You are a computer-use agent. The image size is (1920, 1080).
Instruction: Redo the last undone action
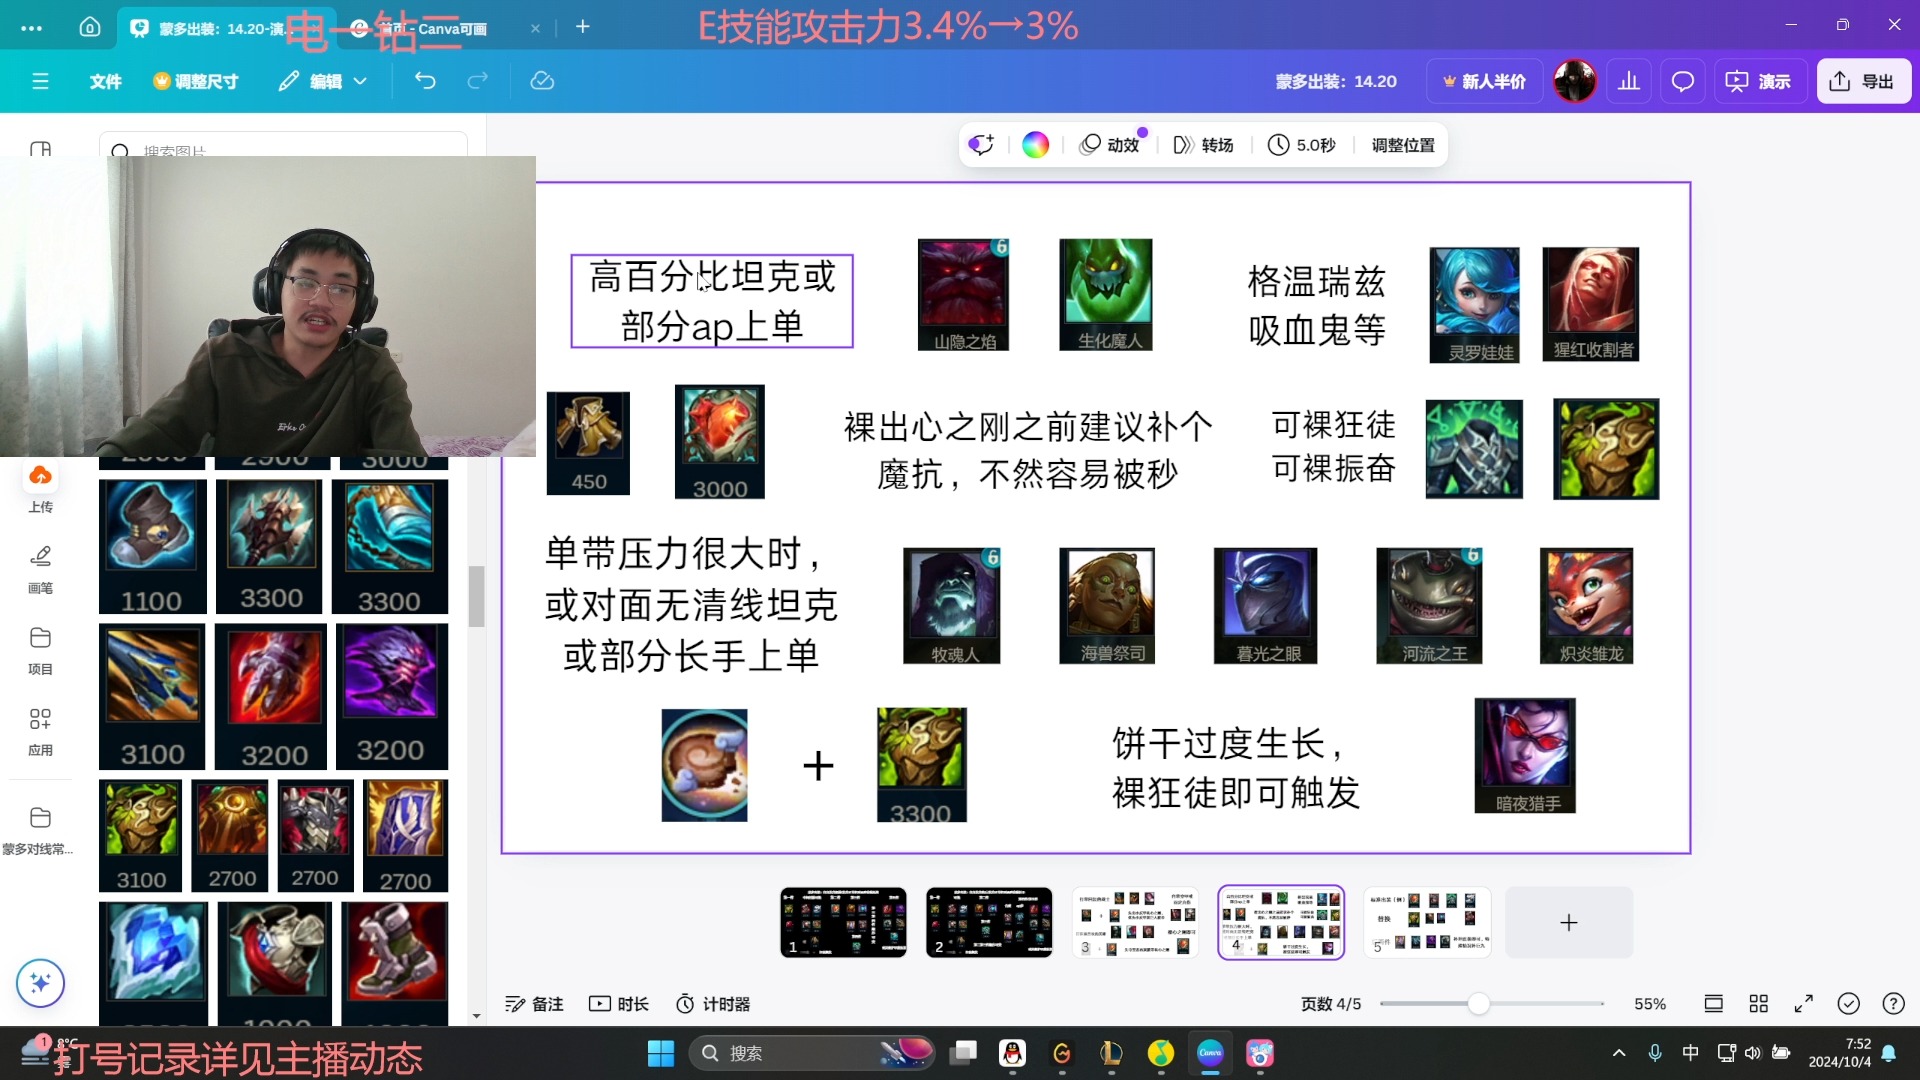[478, 81]
